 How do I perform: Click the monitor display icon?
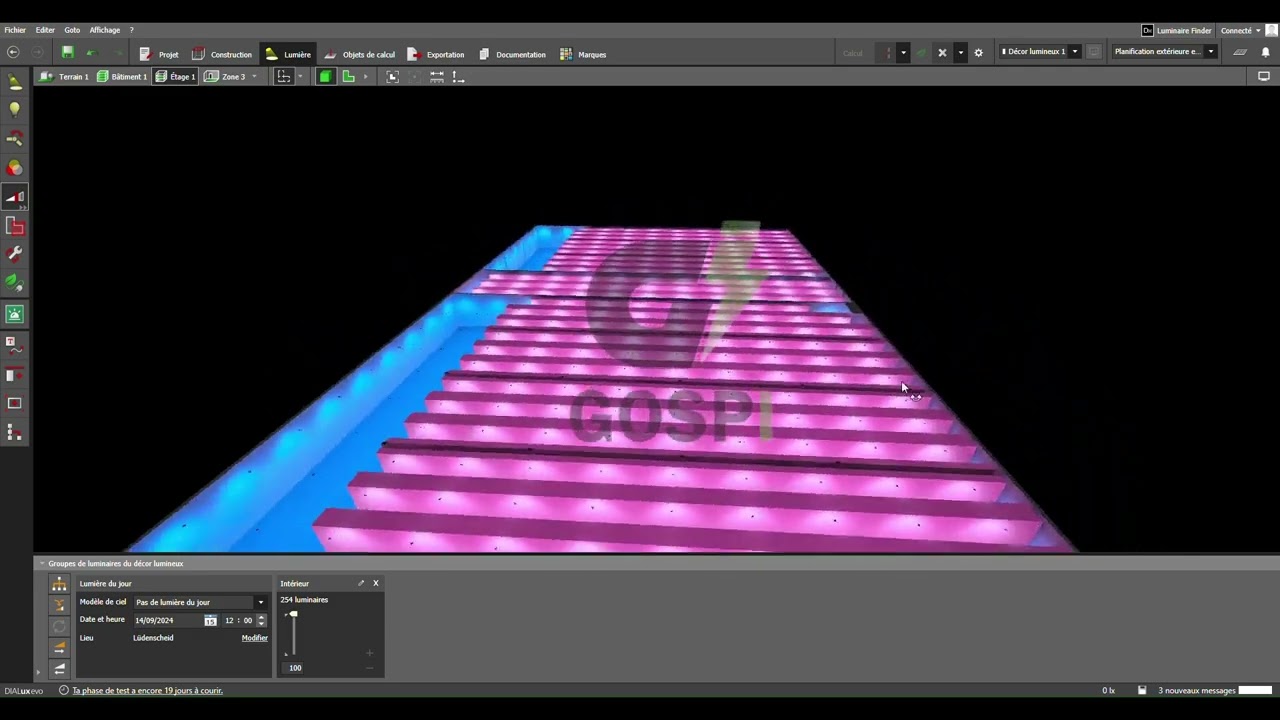point(1264,76)
